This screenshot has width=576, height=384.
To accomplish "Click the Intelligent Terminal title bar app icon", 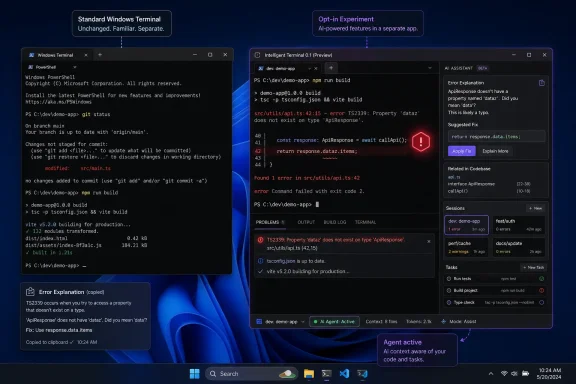I will (257, 55).
